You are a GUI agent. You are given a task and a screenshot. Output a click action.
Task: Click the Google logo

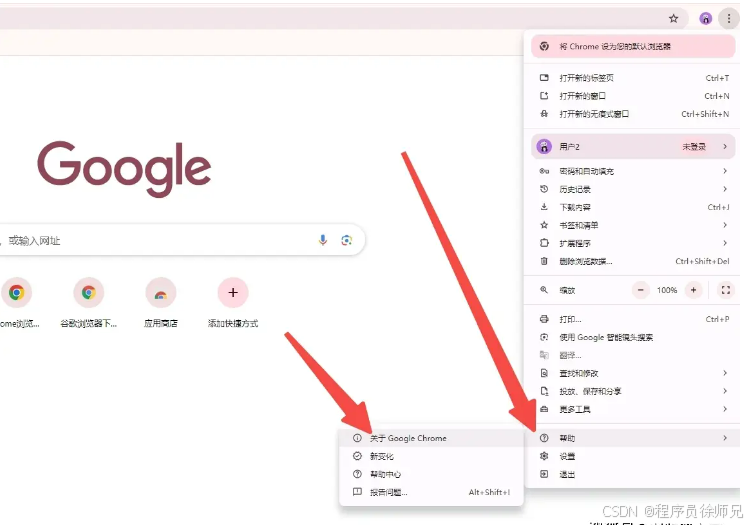pos(125,168)
